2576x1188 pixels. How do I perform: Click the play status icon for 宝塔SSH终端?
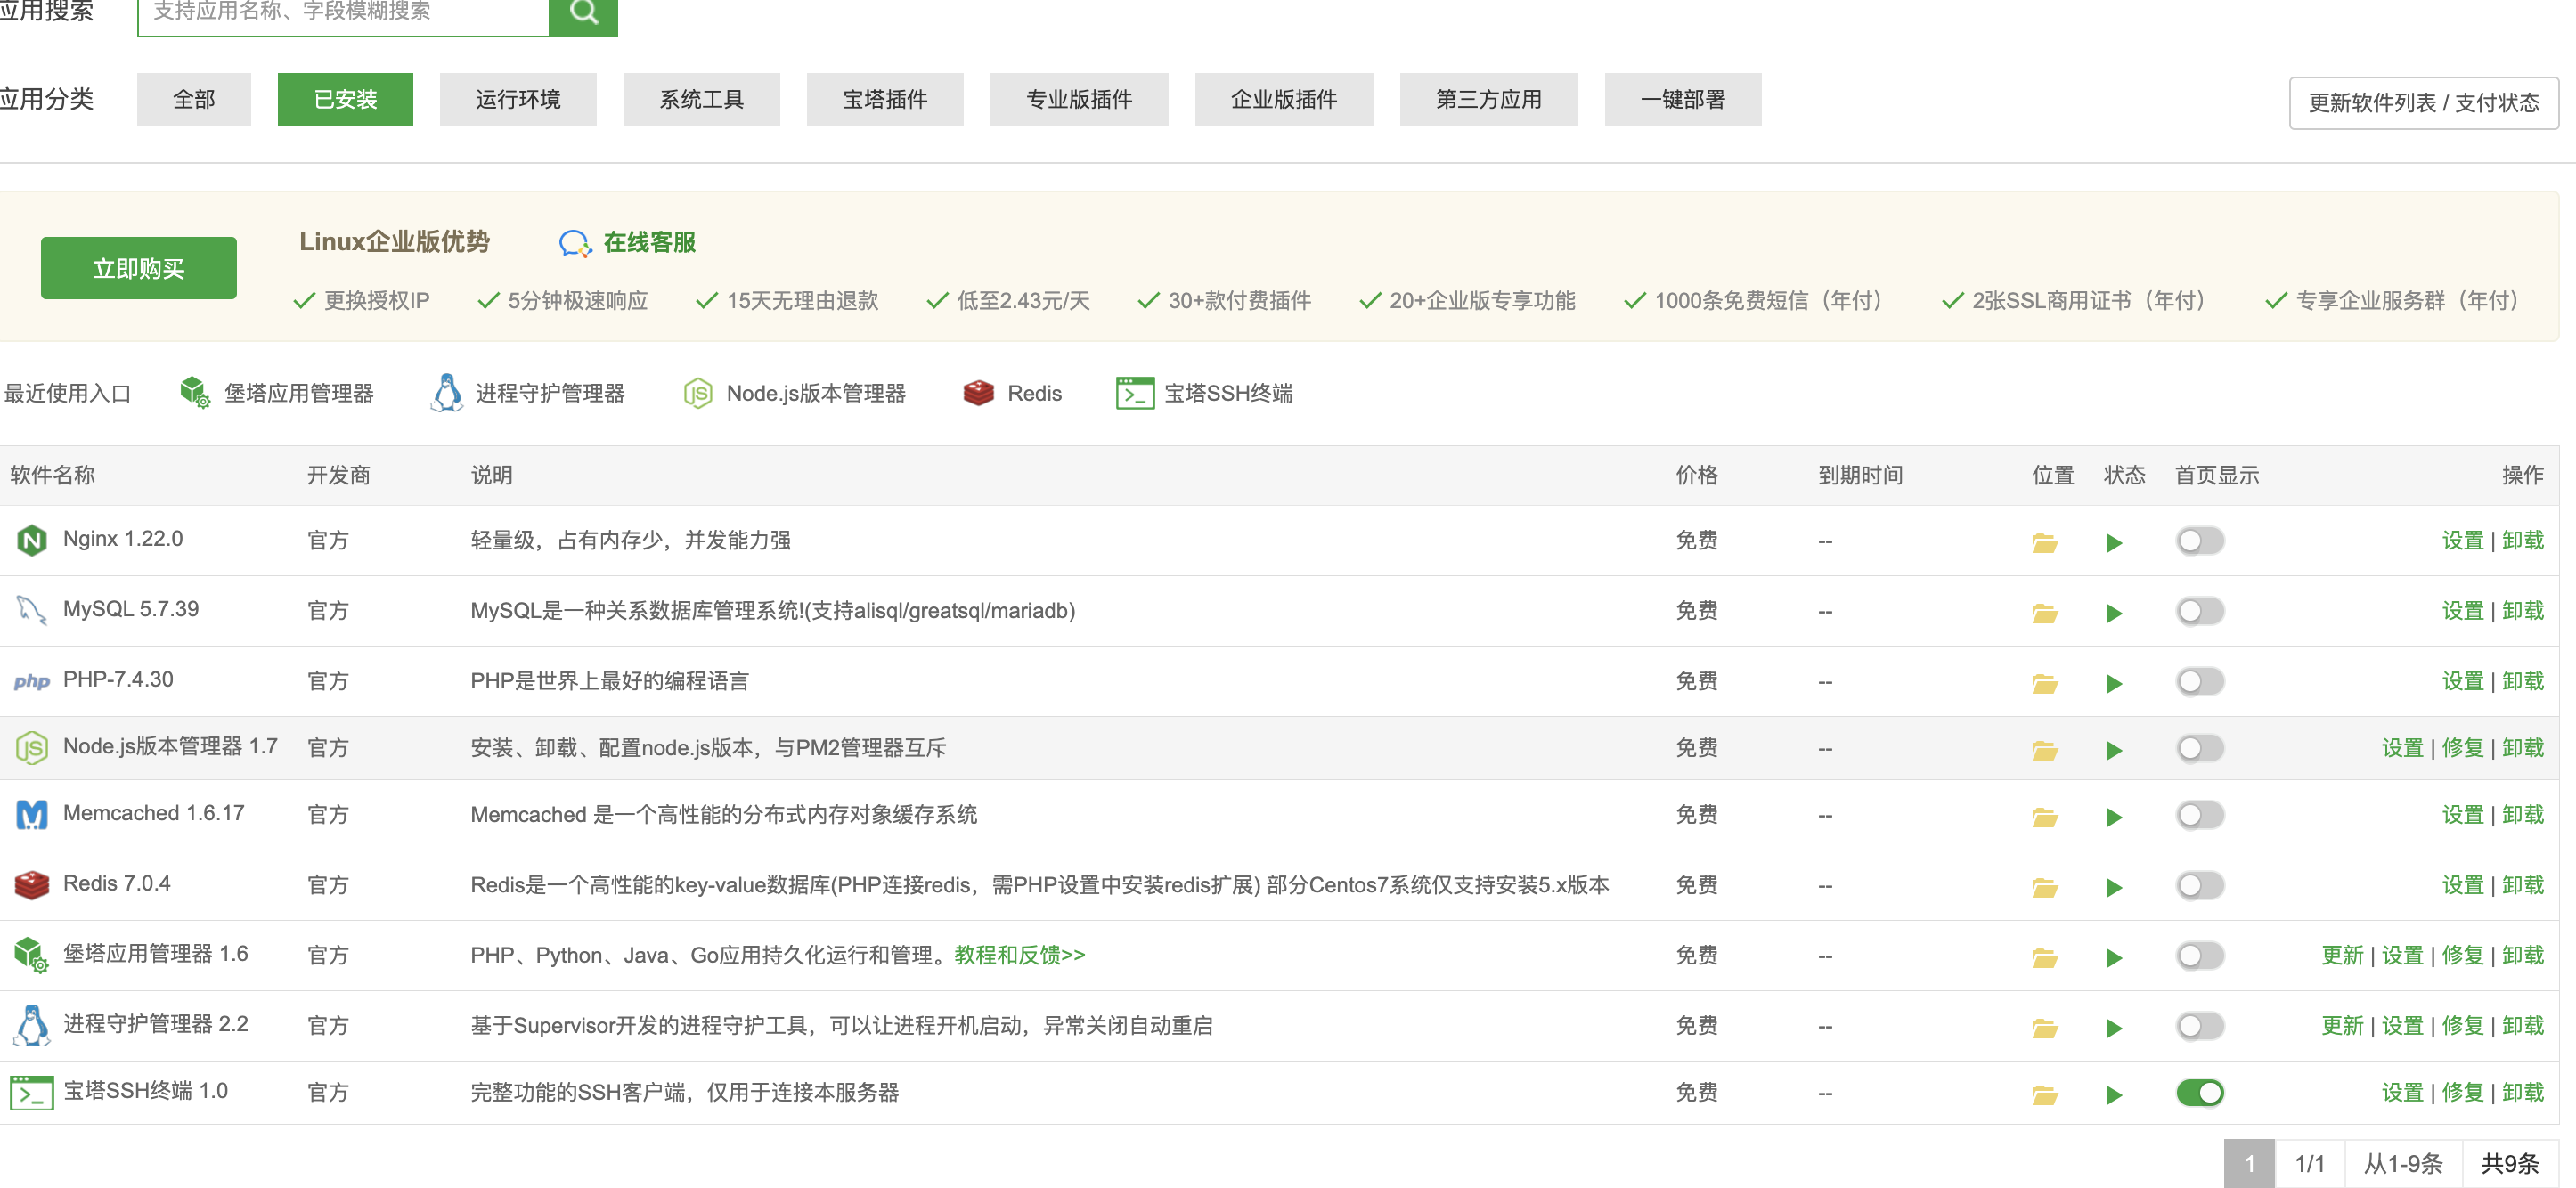2113,1095
